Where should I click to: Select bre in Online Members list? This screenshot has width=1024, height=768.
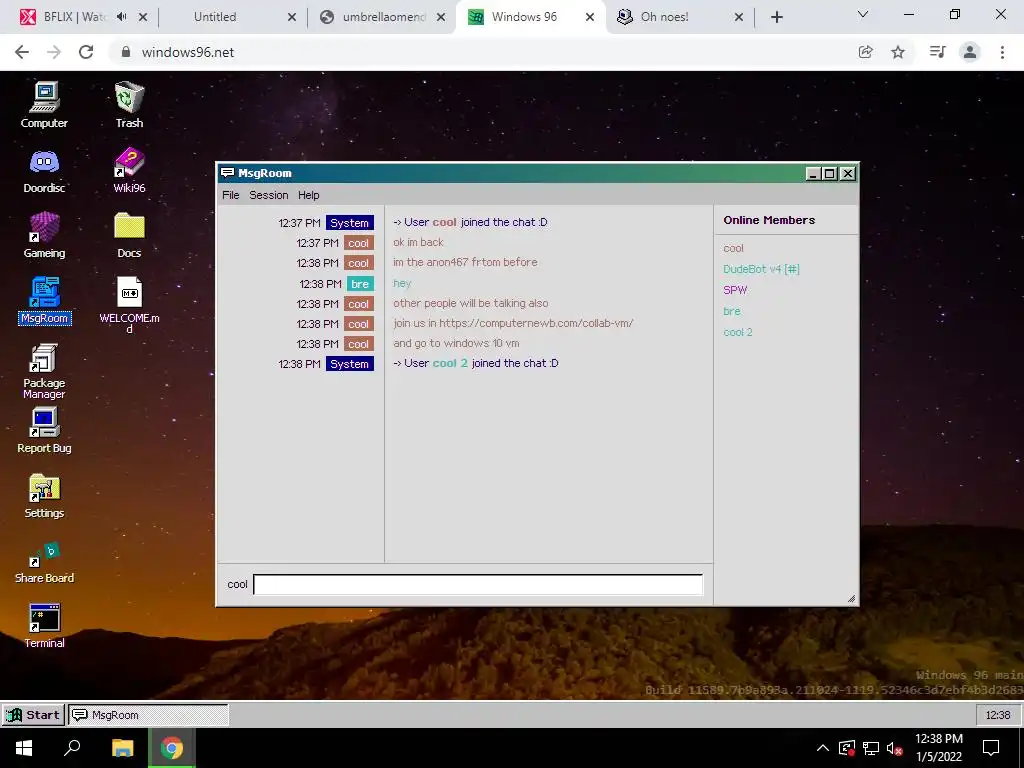[731, 311]
